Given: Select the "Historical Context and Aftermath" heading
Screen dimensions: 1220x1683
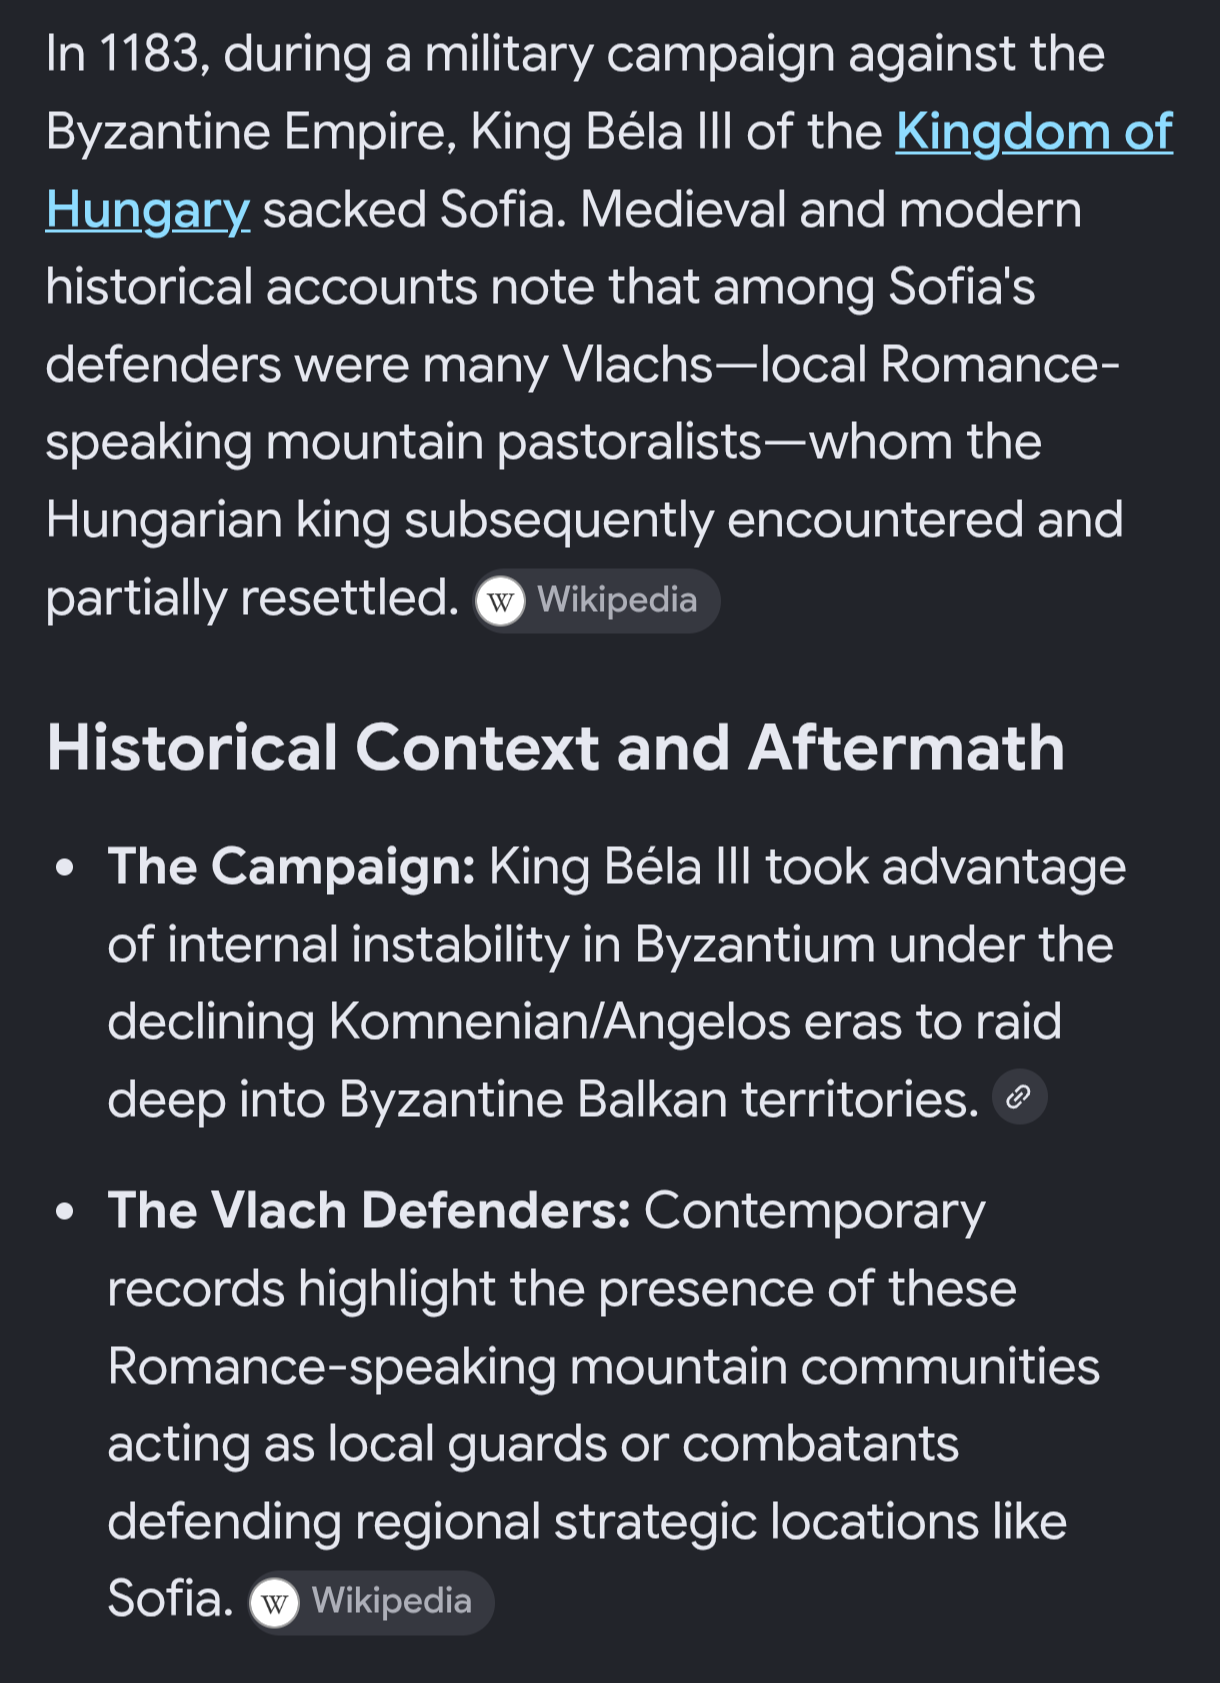Looking at the screenshot, I should click(556, 748).
